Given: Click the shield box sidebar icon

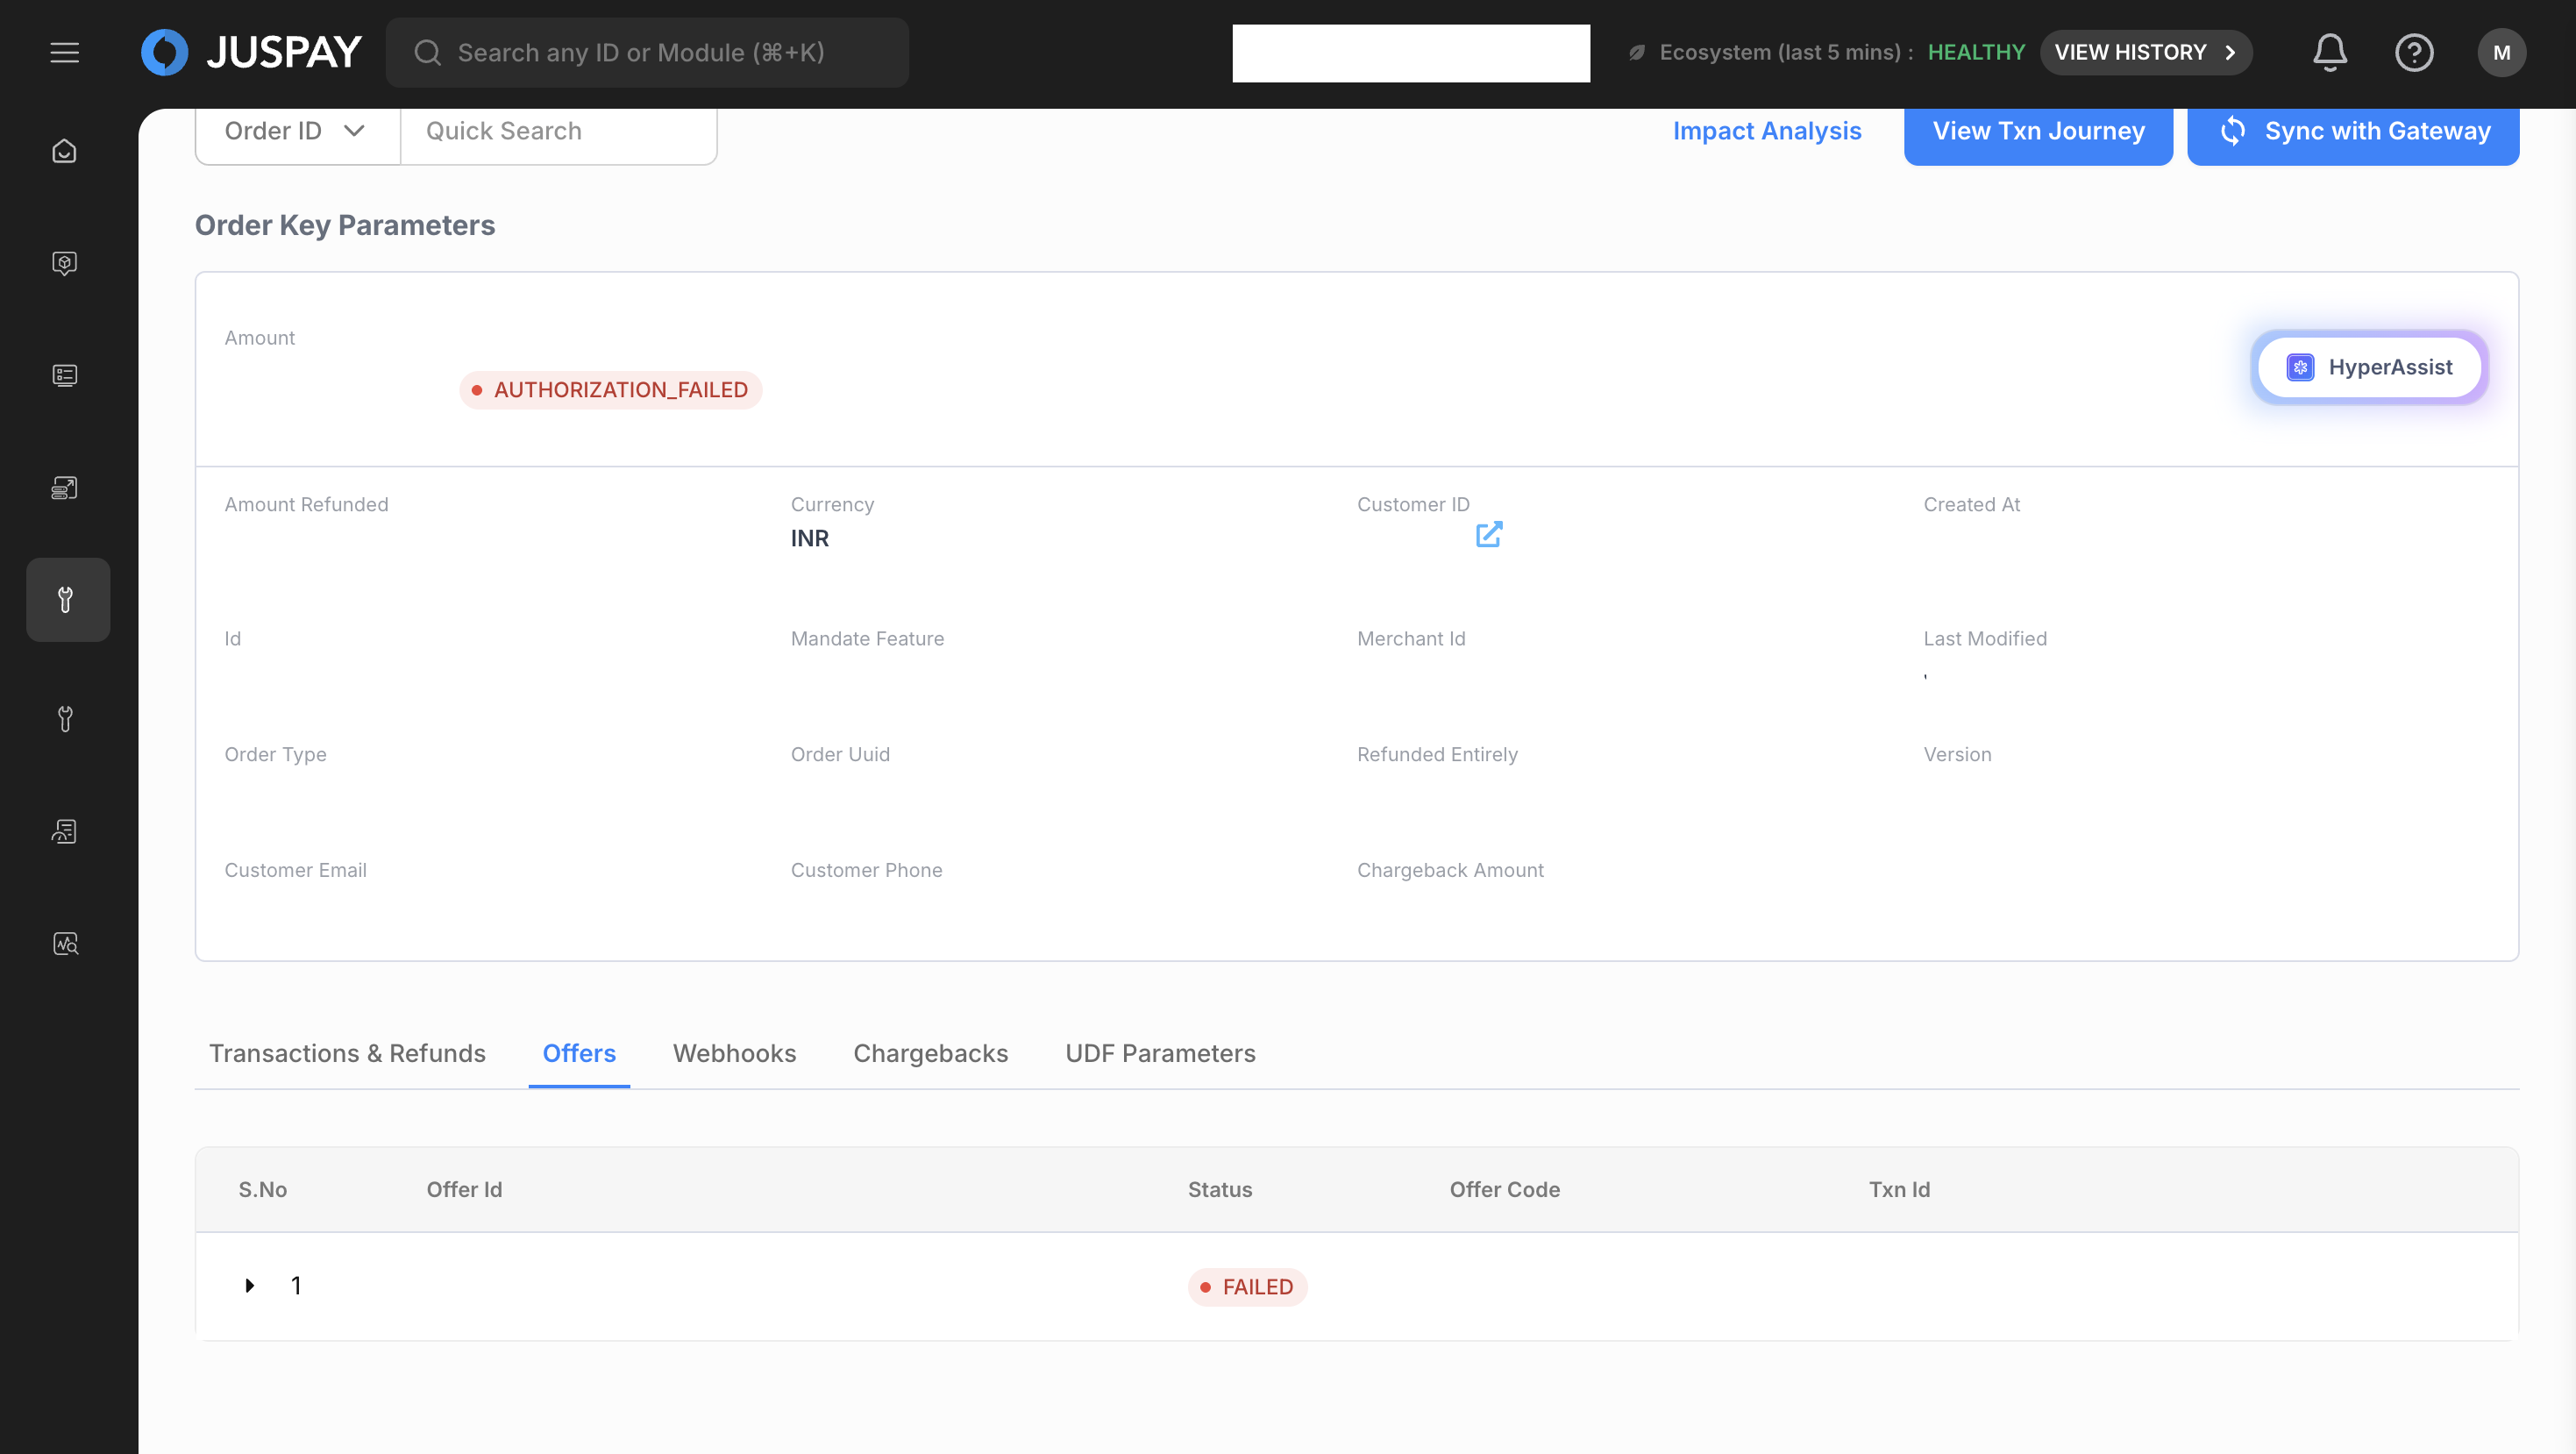Looking at the screenshot, I should [65, 263].
